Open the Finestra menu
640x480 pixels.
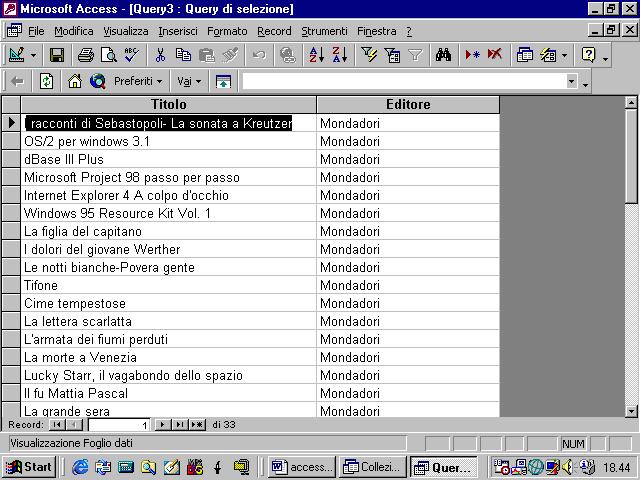pos(377,31)
